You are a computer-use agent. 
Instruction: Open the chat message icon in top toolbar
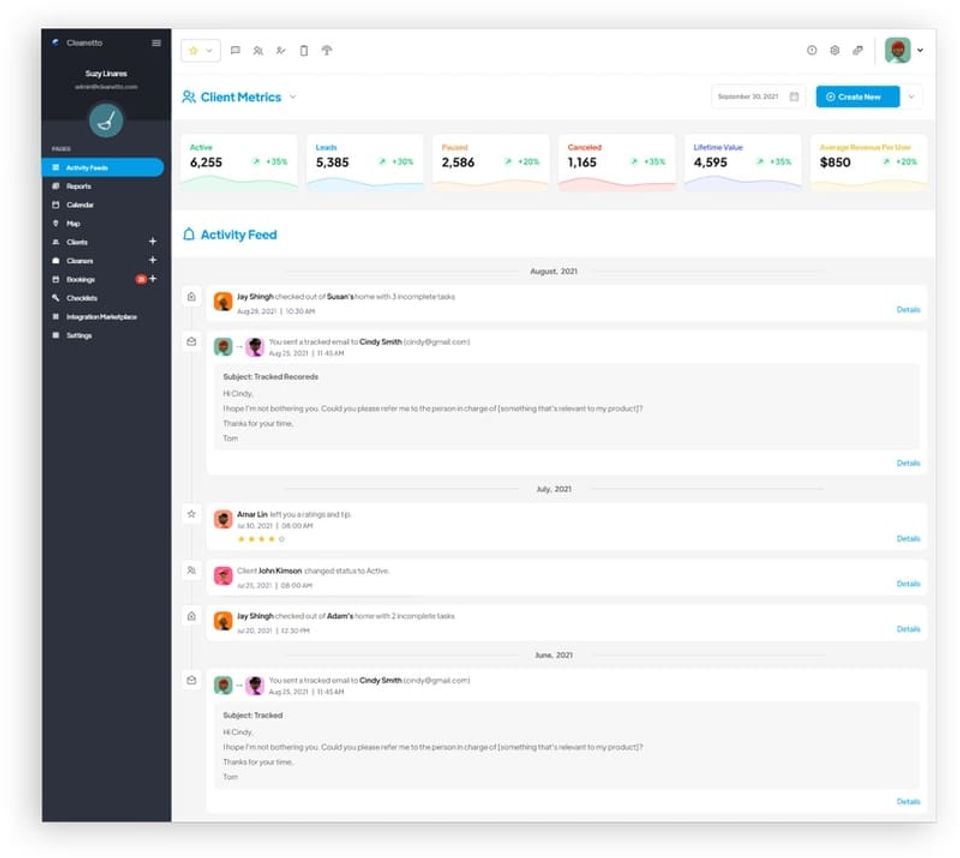tap(235, 50)
